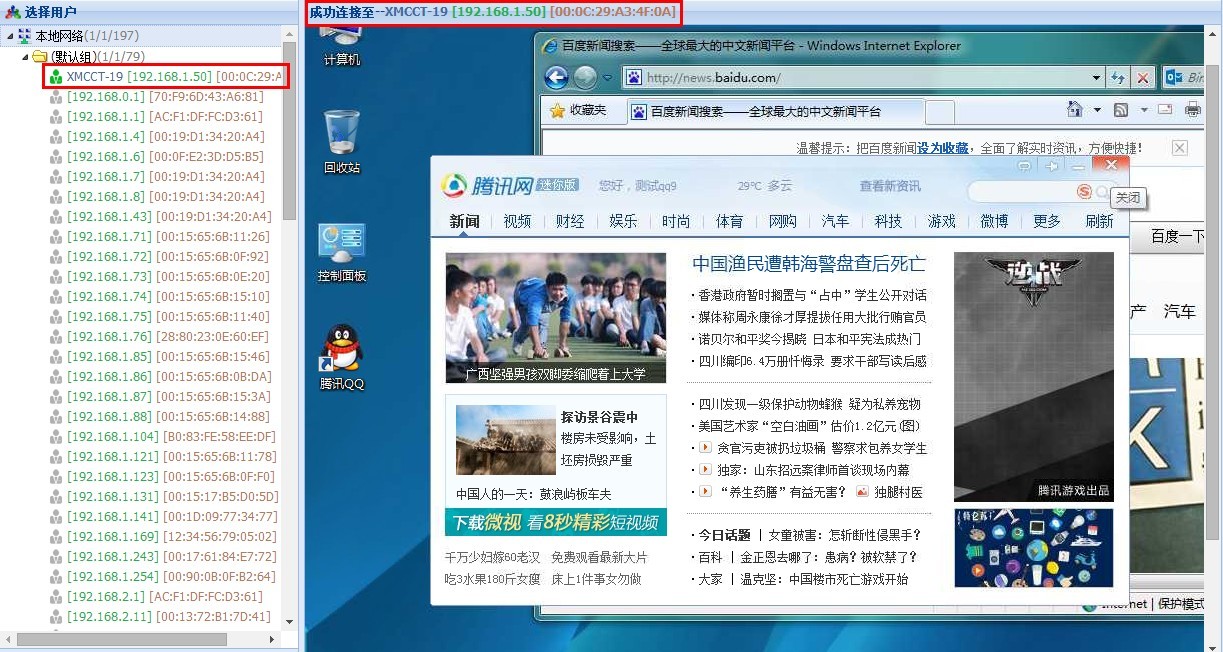Launch 腾讯QQ from the desktop shortcut

click(341, 356)
